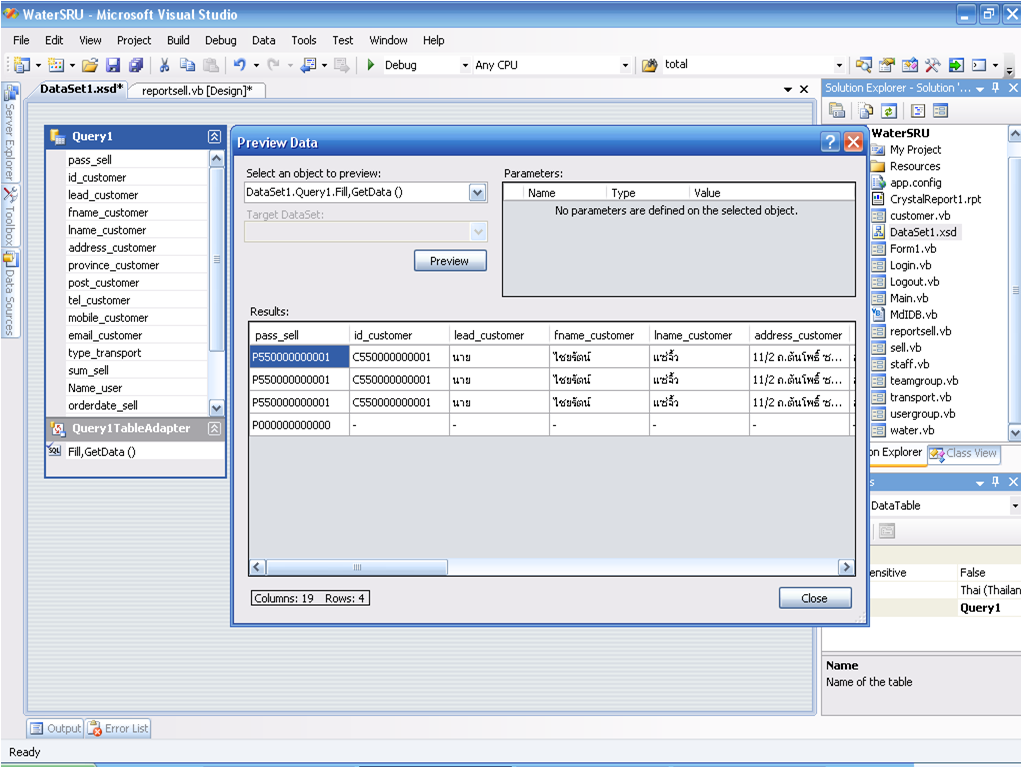This screenshot has height=768, width=1022.
Task: Open the Toolbox hammer-and-wrench toolbar icon
Action: tap(933, 65)
